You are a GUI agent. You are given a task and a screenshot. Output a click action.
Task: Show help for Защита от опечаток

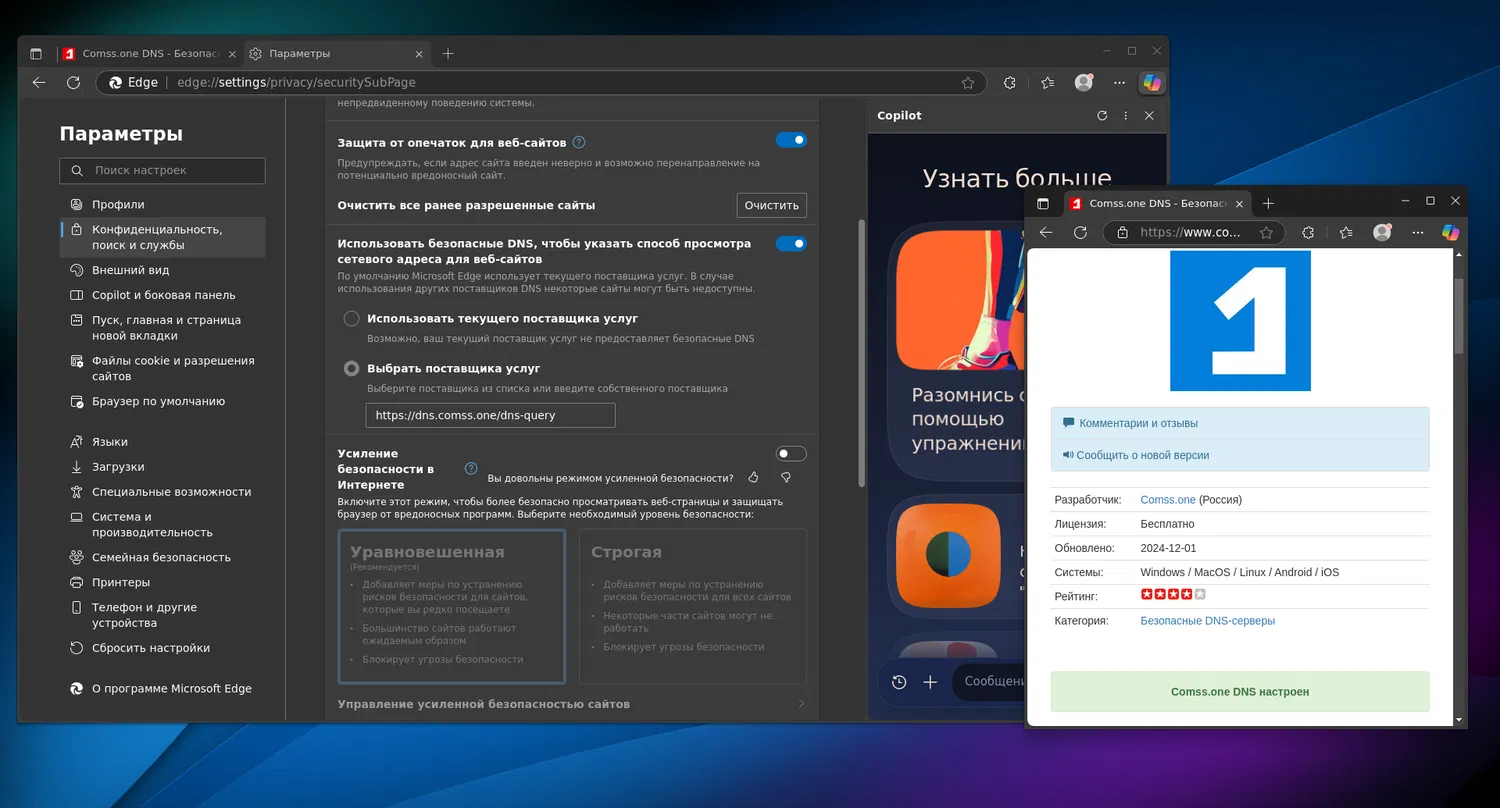click(579, 143)
